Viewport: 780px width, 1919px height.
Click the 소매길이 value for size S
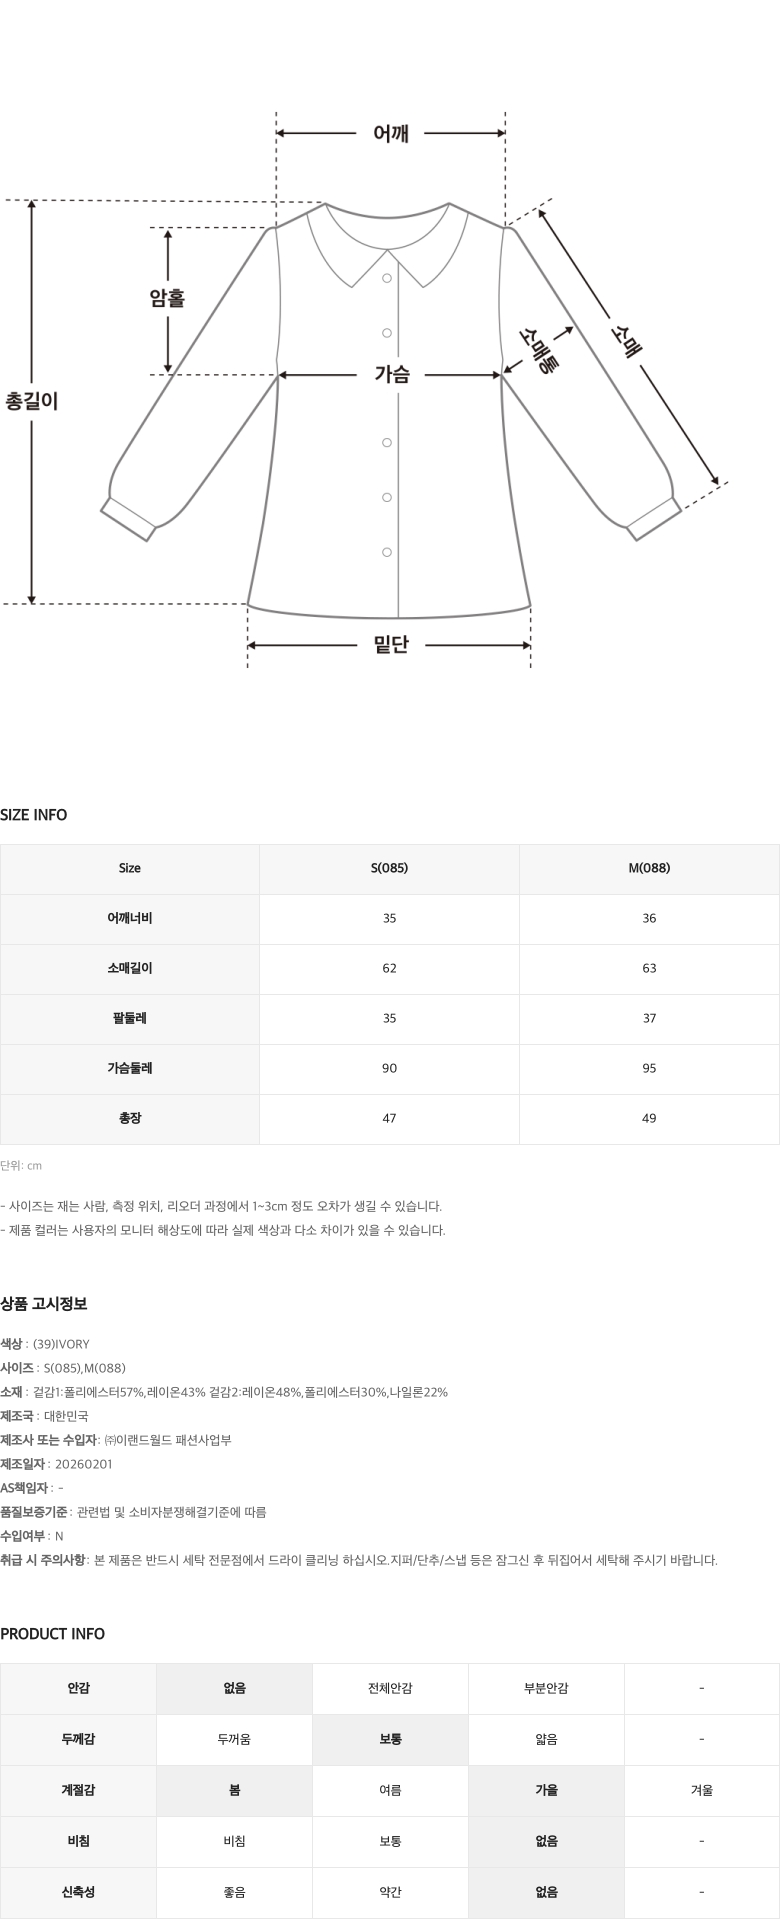[x=389, y=968]
